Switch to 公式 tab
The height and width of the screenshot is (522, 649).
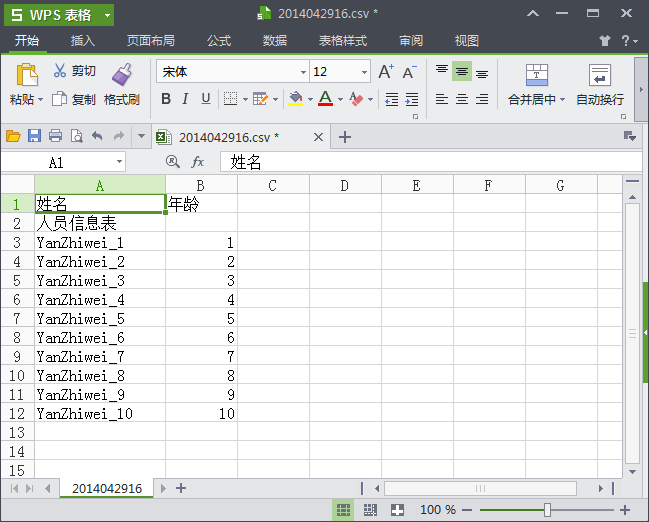pos(219,41)
